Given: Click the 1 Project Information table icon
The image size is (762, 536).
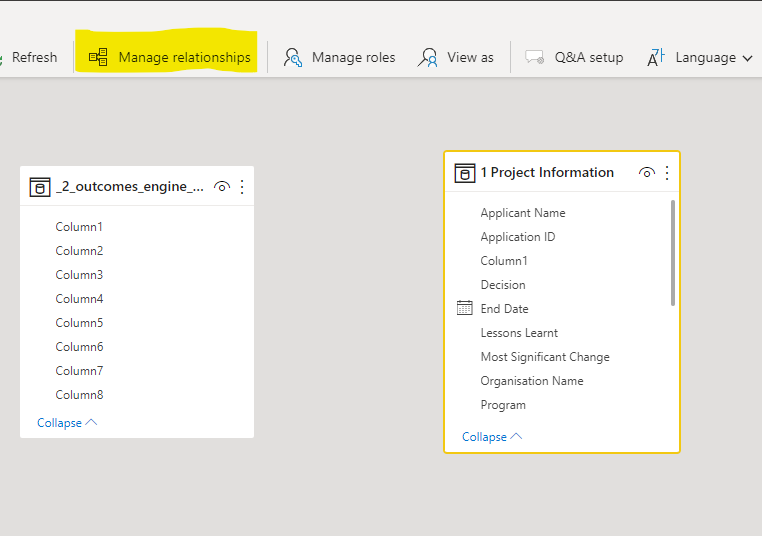Looking at the screenshot, I should pos(465,173).
